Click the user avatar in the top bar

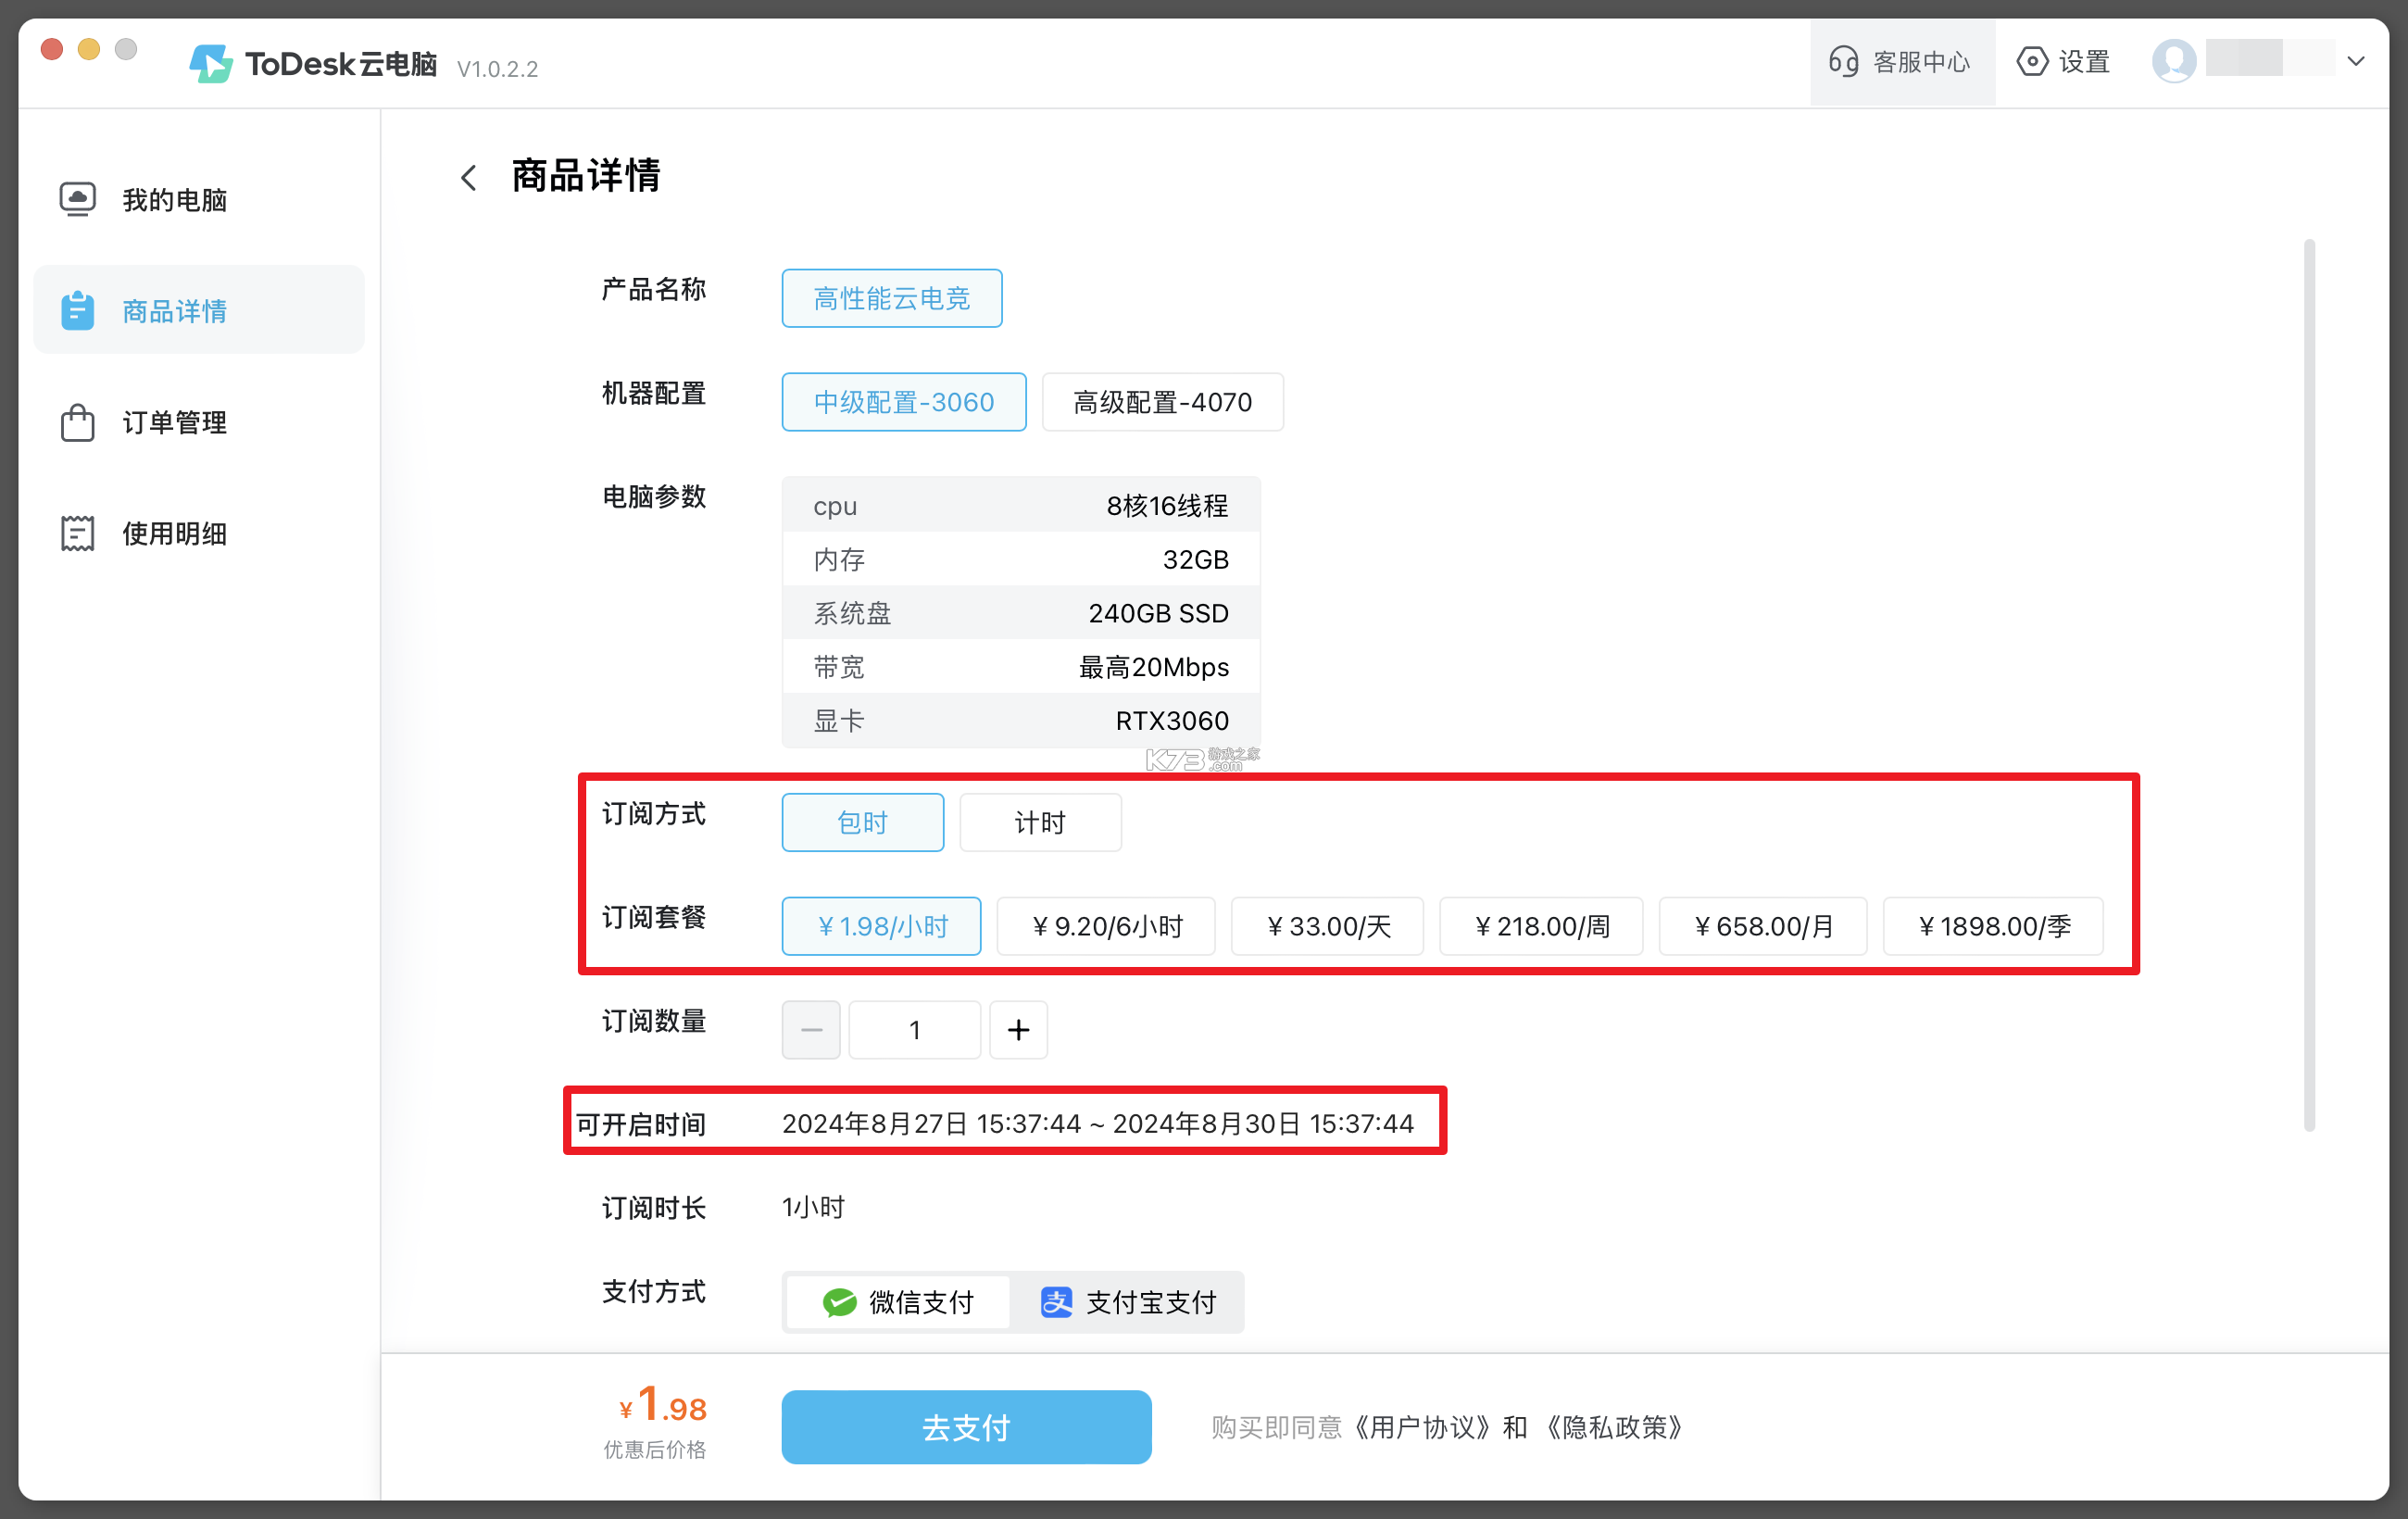pyautogui.click(x=2173, y=60)
